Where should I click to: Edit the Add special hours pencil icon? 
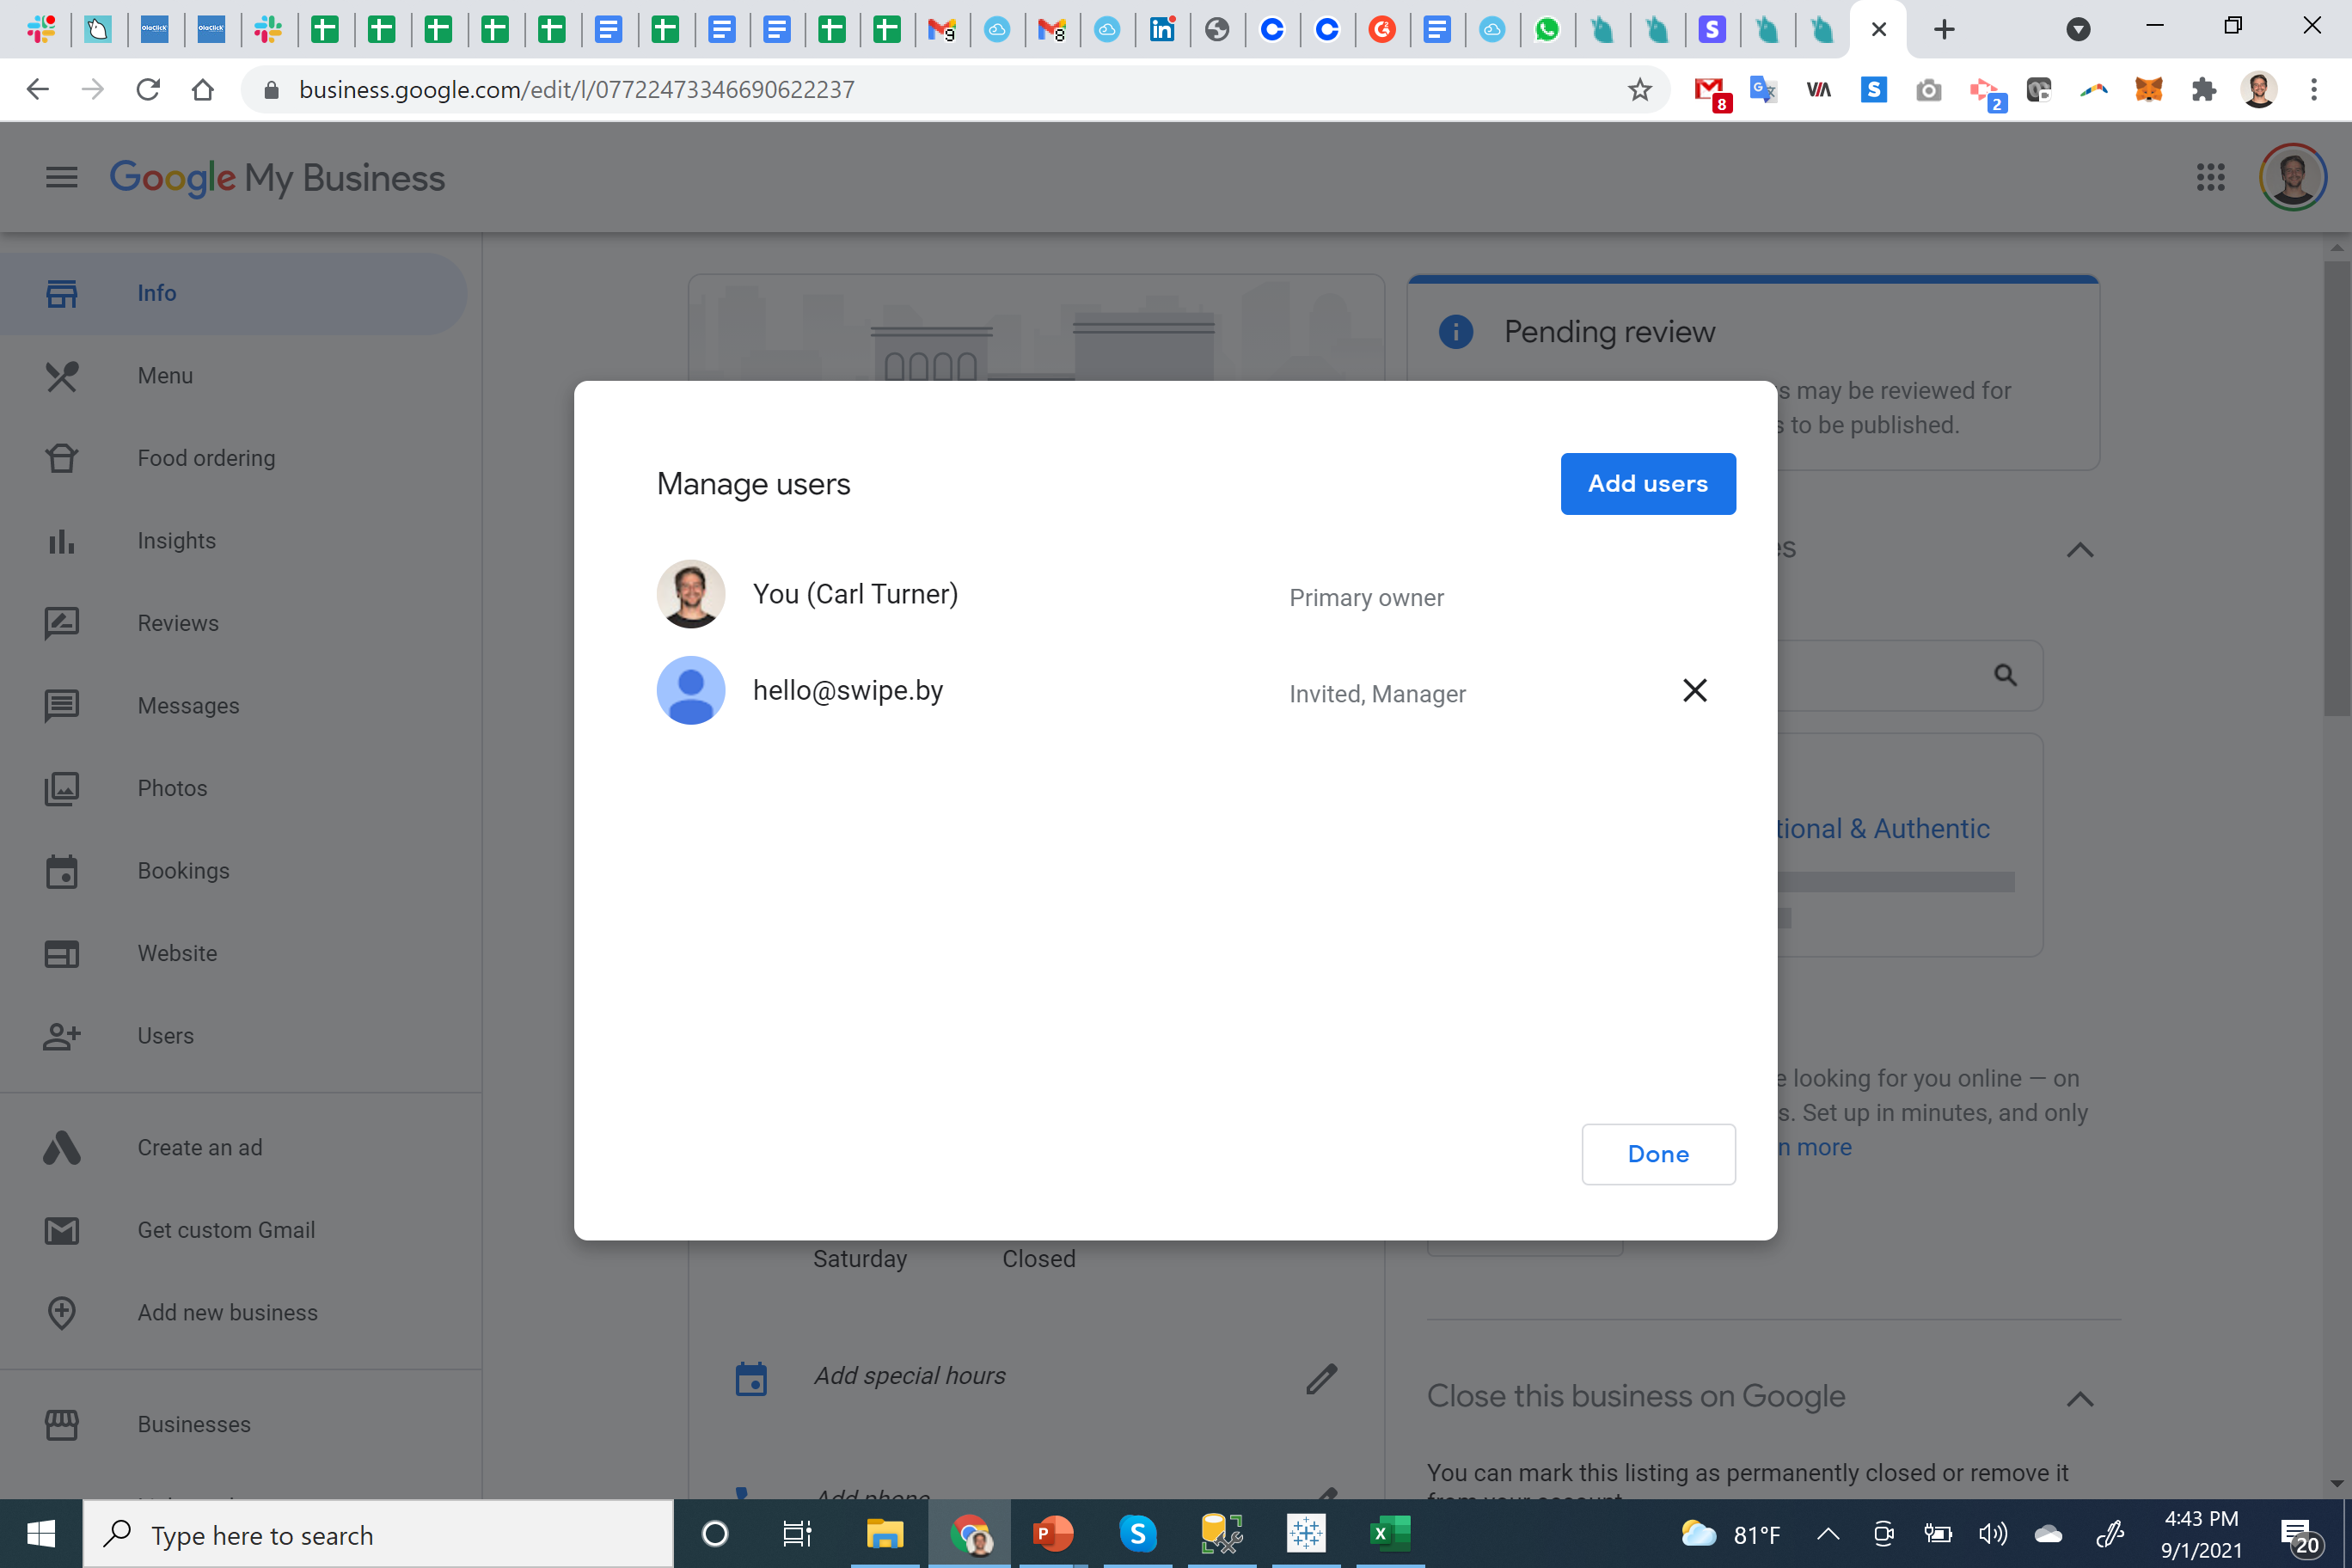(1321, 1379)
